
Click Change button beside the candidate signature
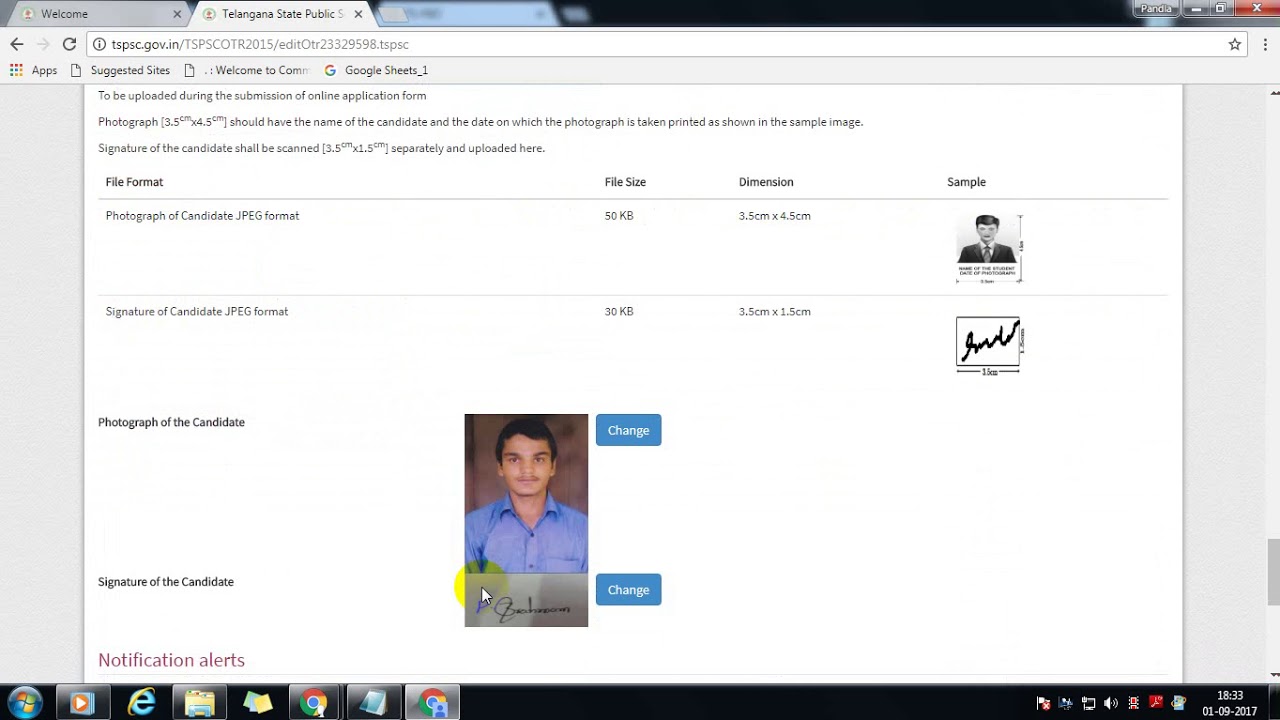(628, 590)
